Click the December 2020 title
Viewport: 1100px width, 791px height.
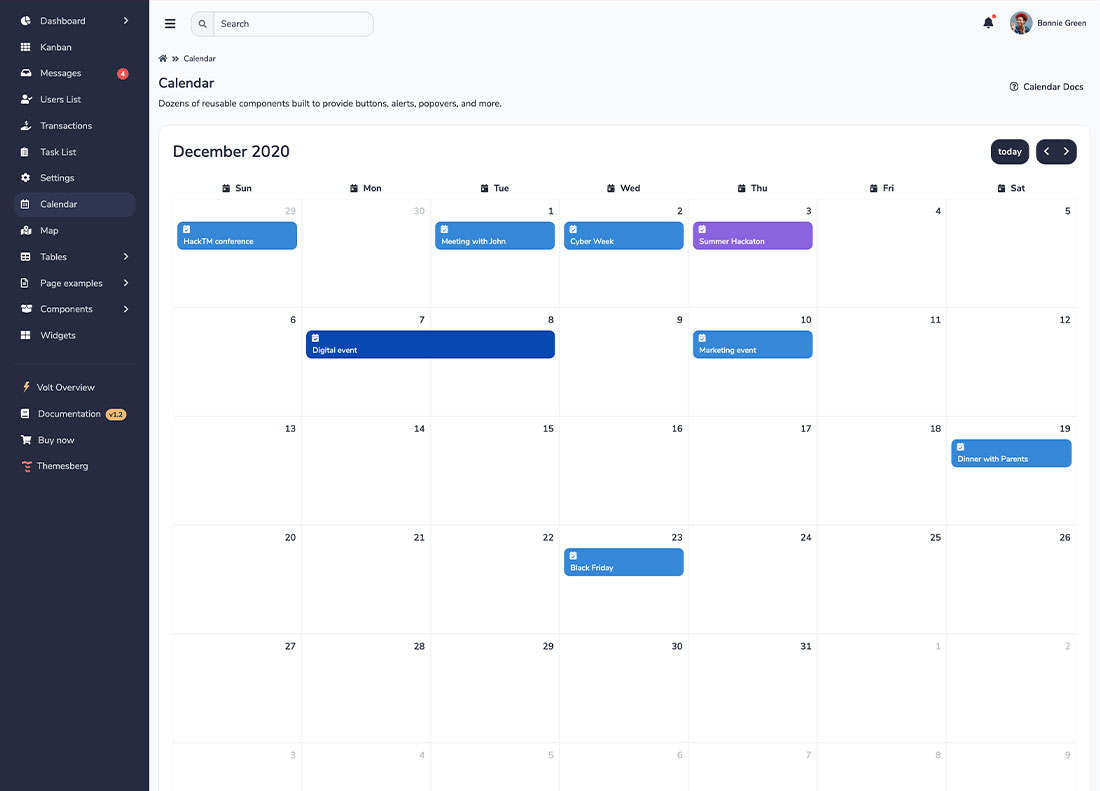click(231, 151)
